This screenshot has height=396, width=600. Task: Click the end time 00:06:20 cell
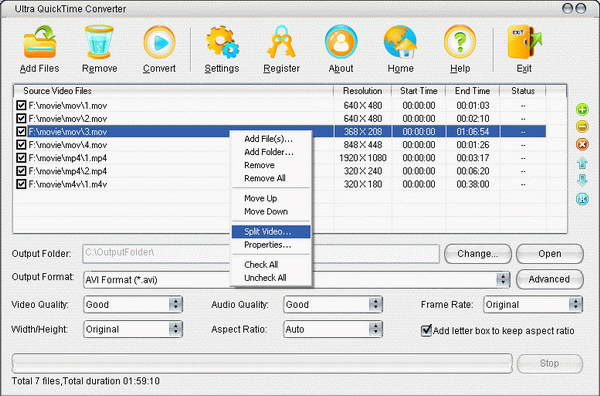473,171
